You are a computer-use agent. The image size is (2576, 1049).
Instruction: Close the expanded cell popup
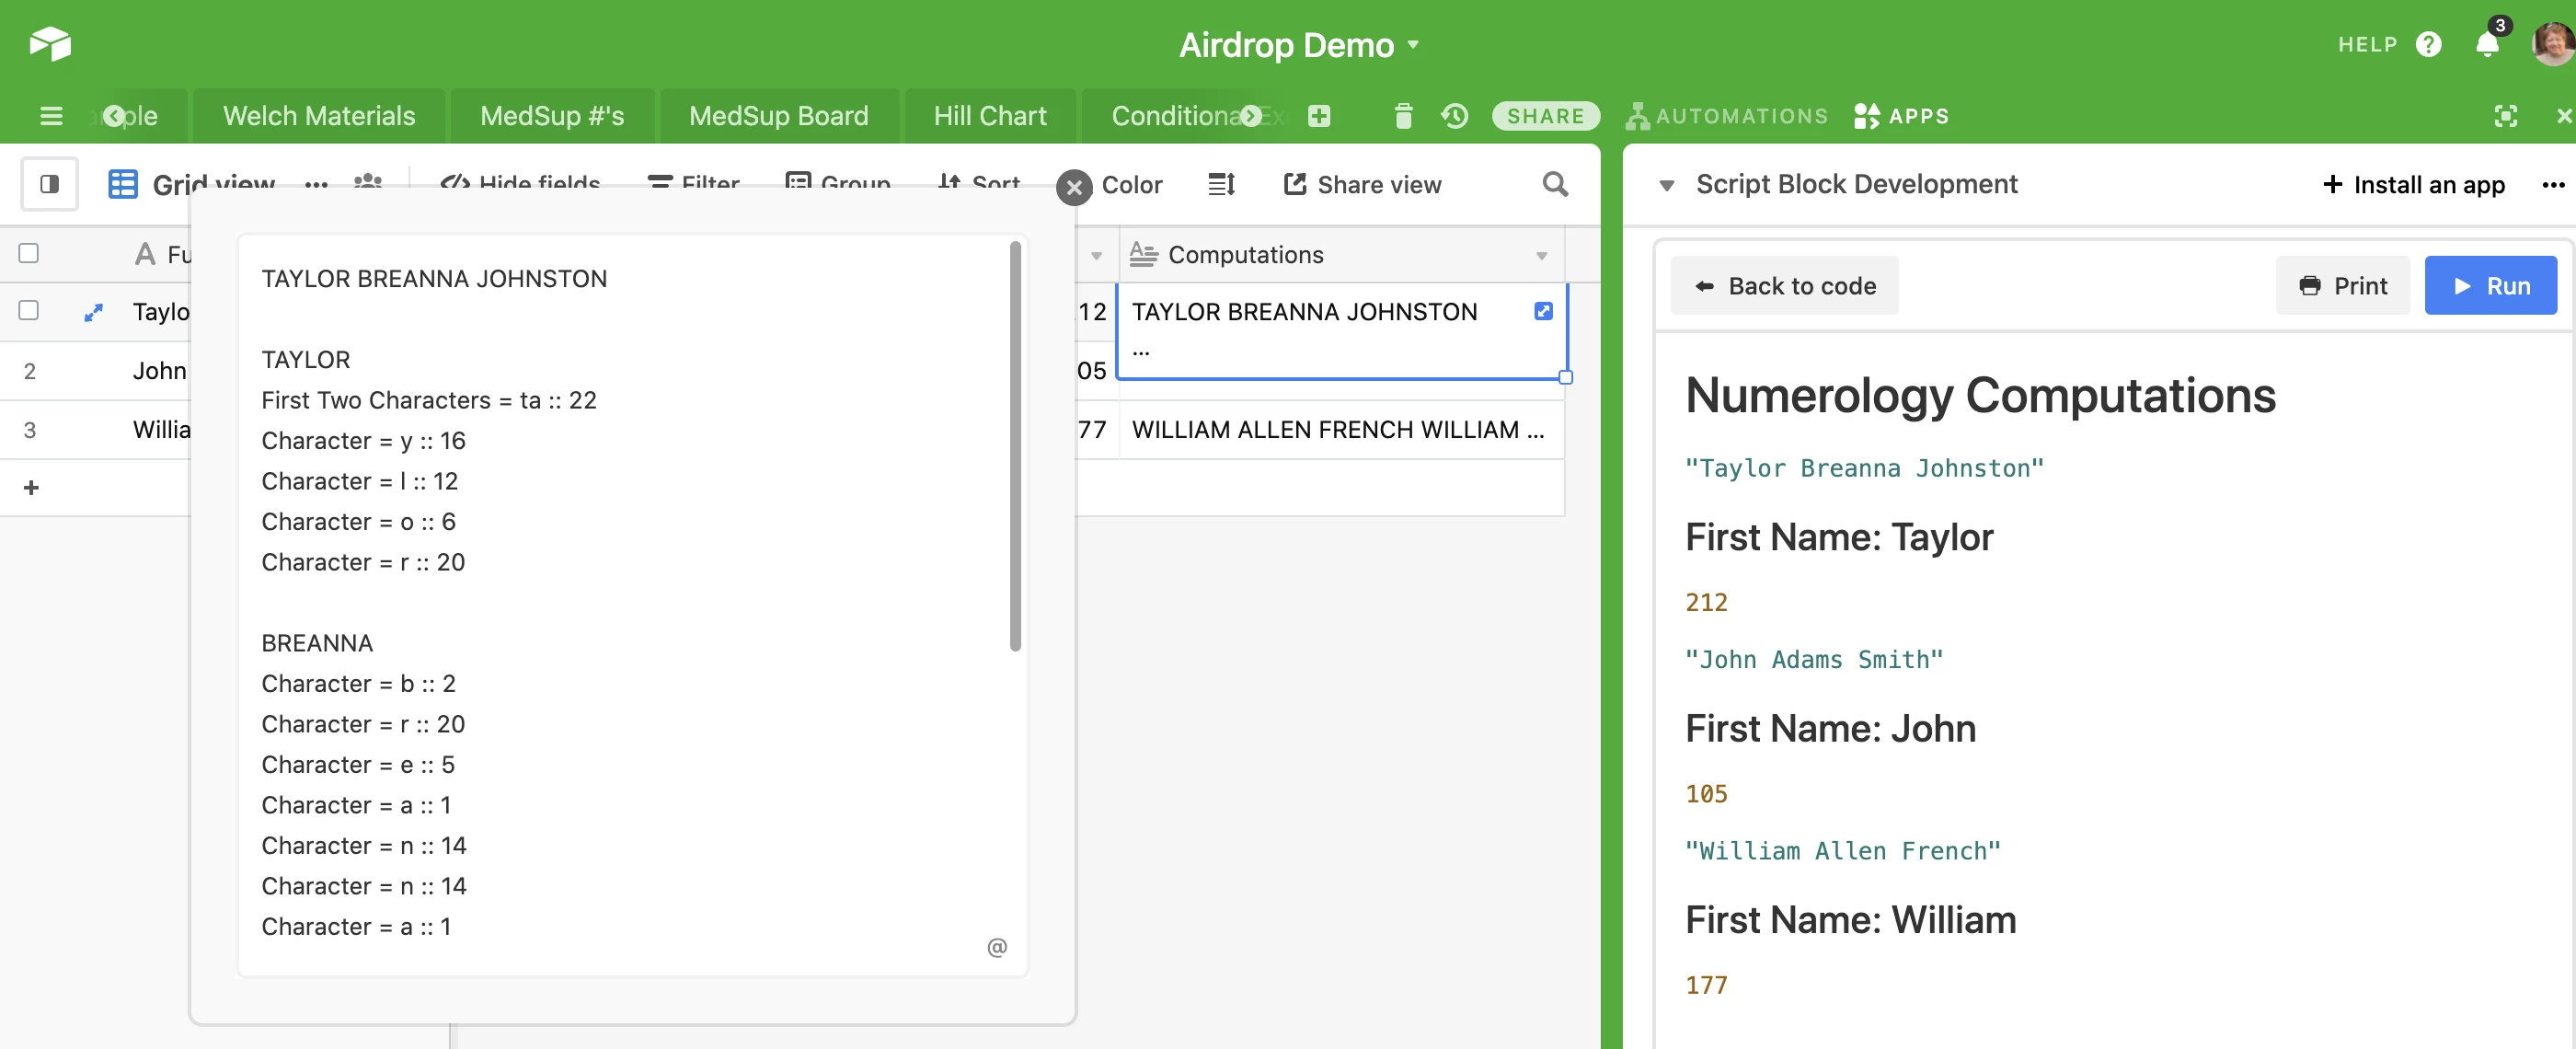[x=1074, y=187]
